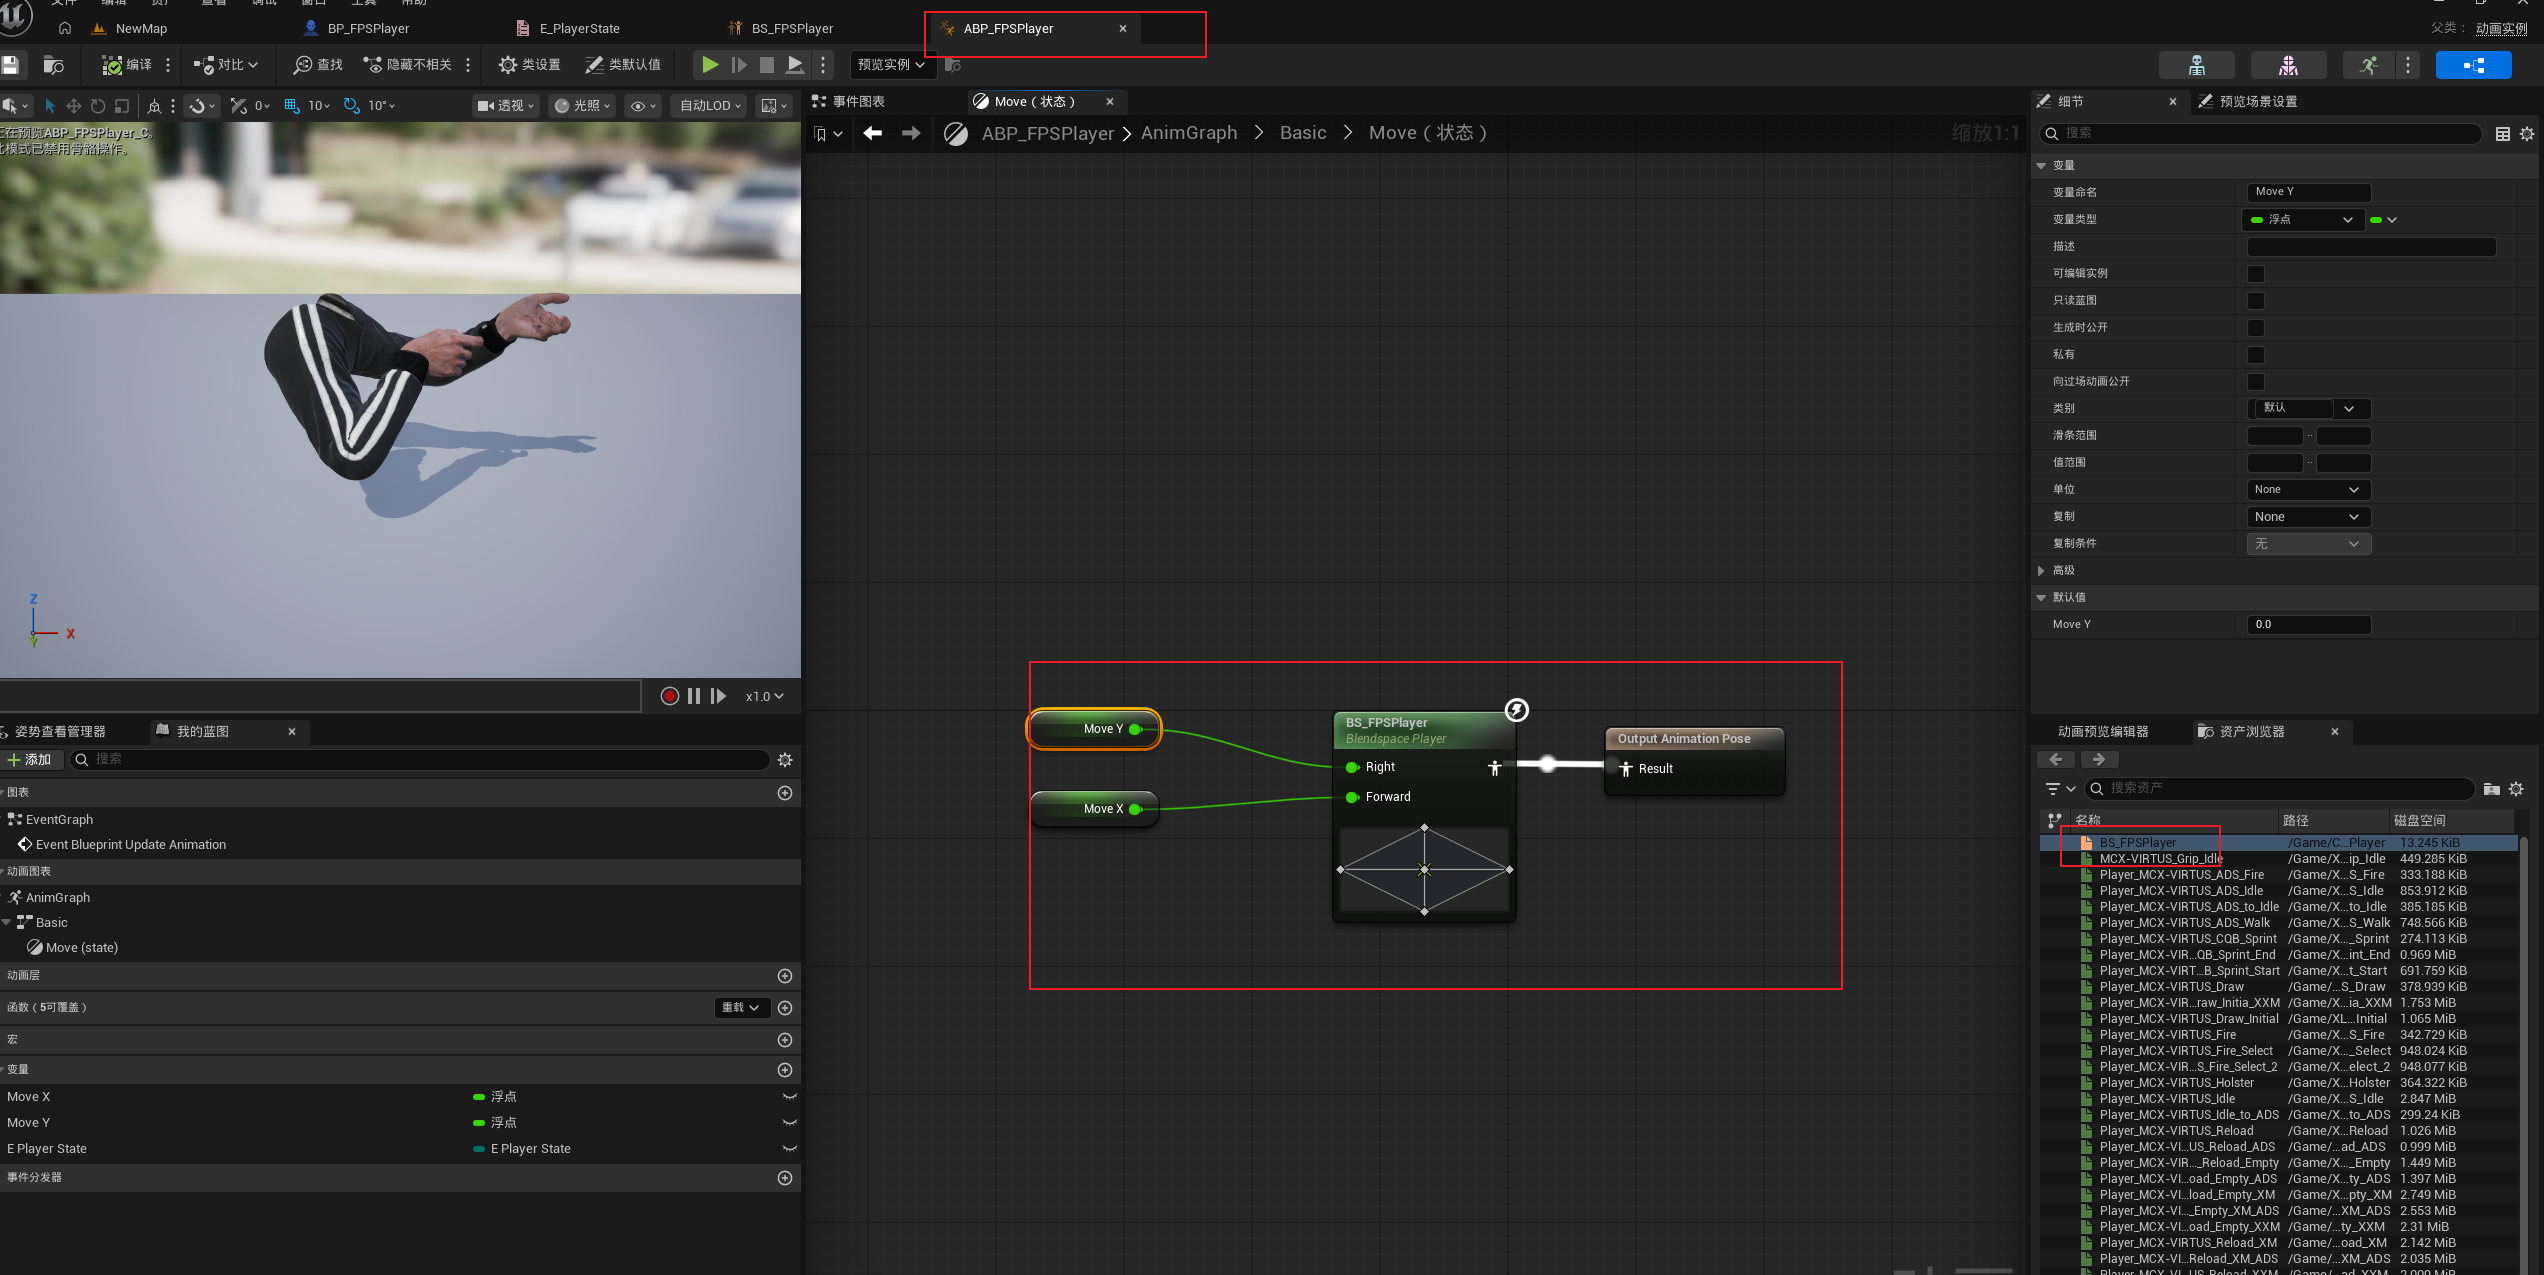Open asset browser settings gear

[2516, 789]
